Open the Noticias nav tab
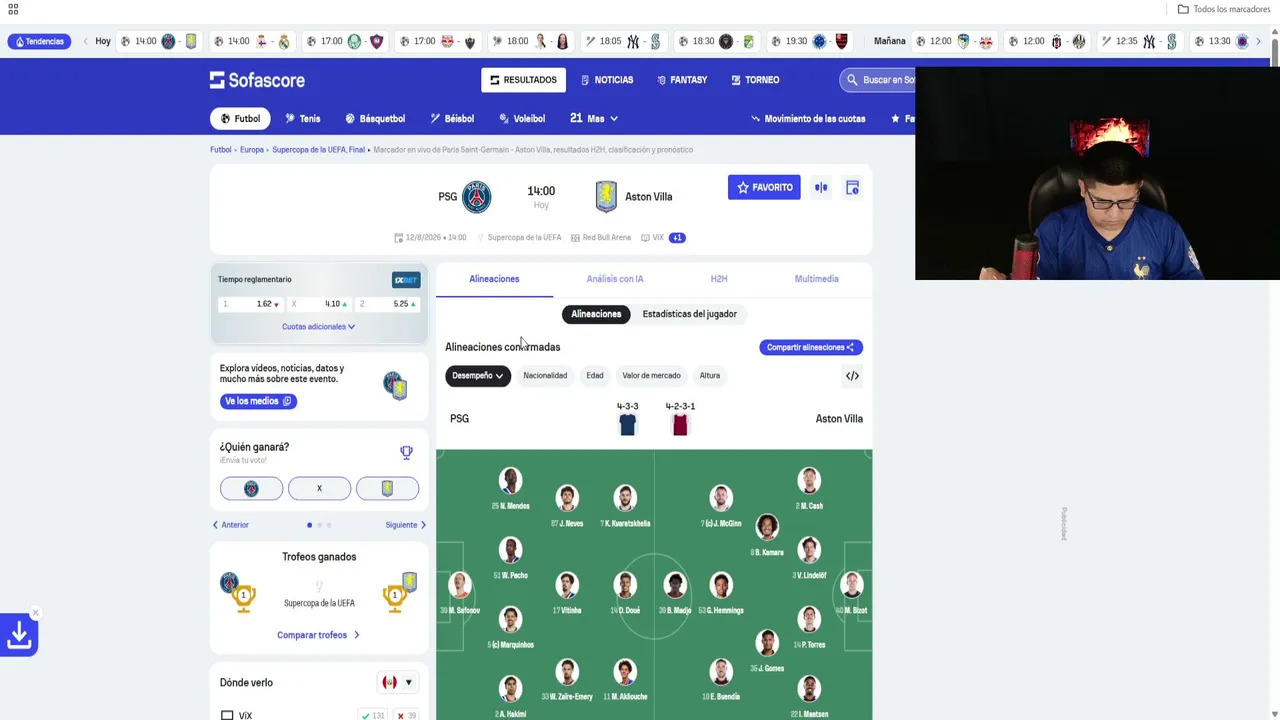The height and width of the screenshot is (720, 1280). pyautogui.click(x=607, y=80)
